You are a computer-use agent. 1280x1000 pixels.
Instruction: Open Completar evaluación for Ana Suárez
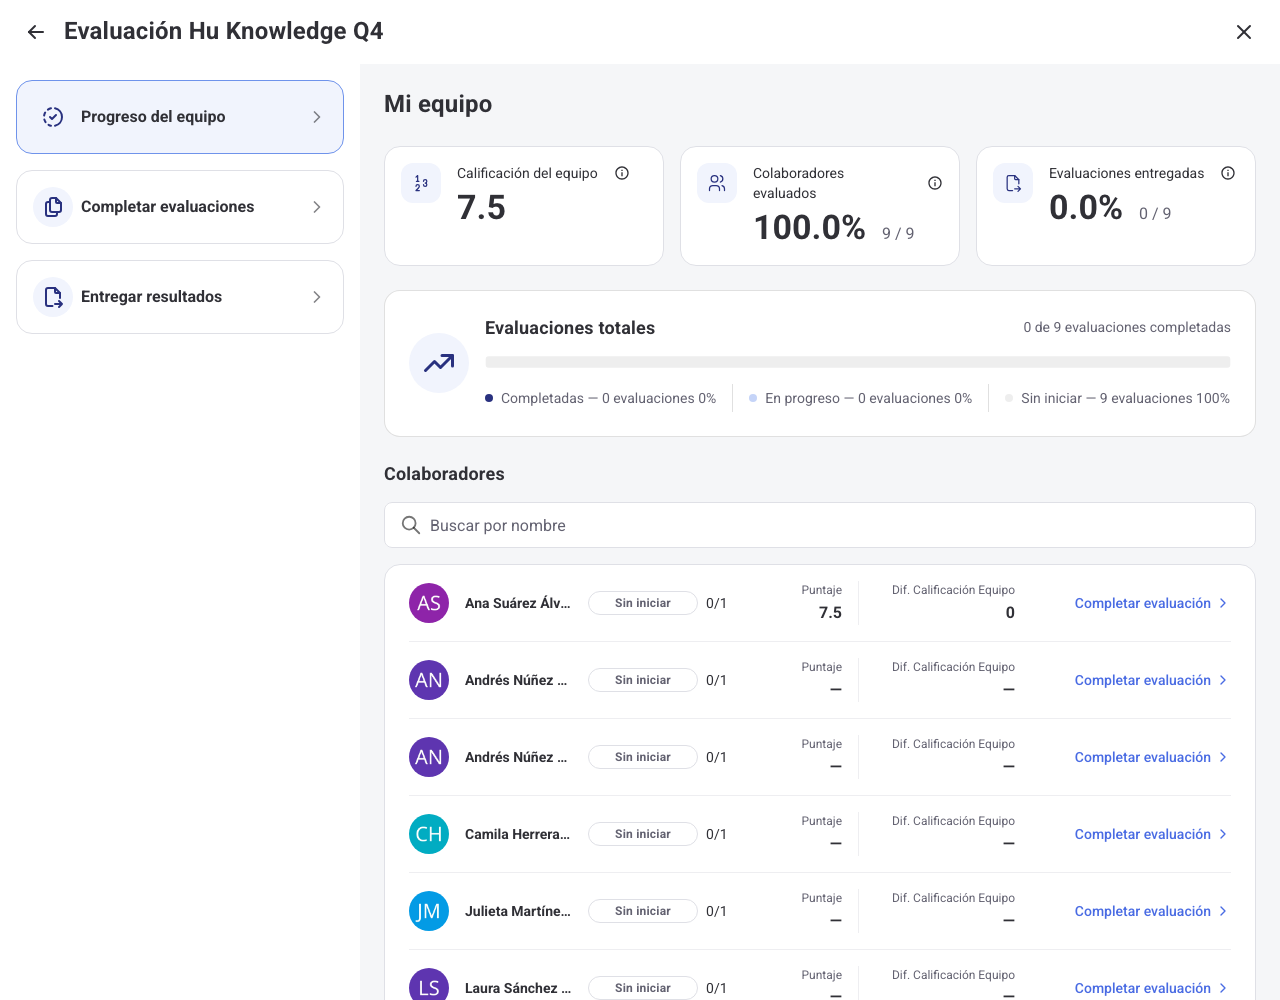1151,603
